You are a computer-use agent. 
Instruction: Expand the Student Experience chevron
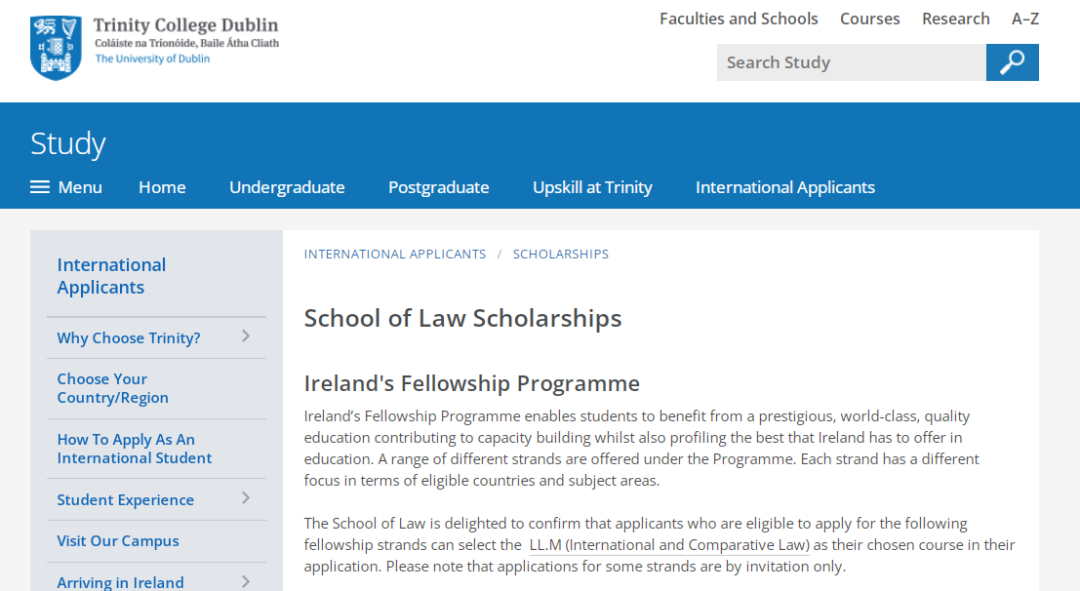click(x=246, y=498)
